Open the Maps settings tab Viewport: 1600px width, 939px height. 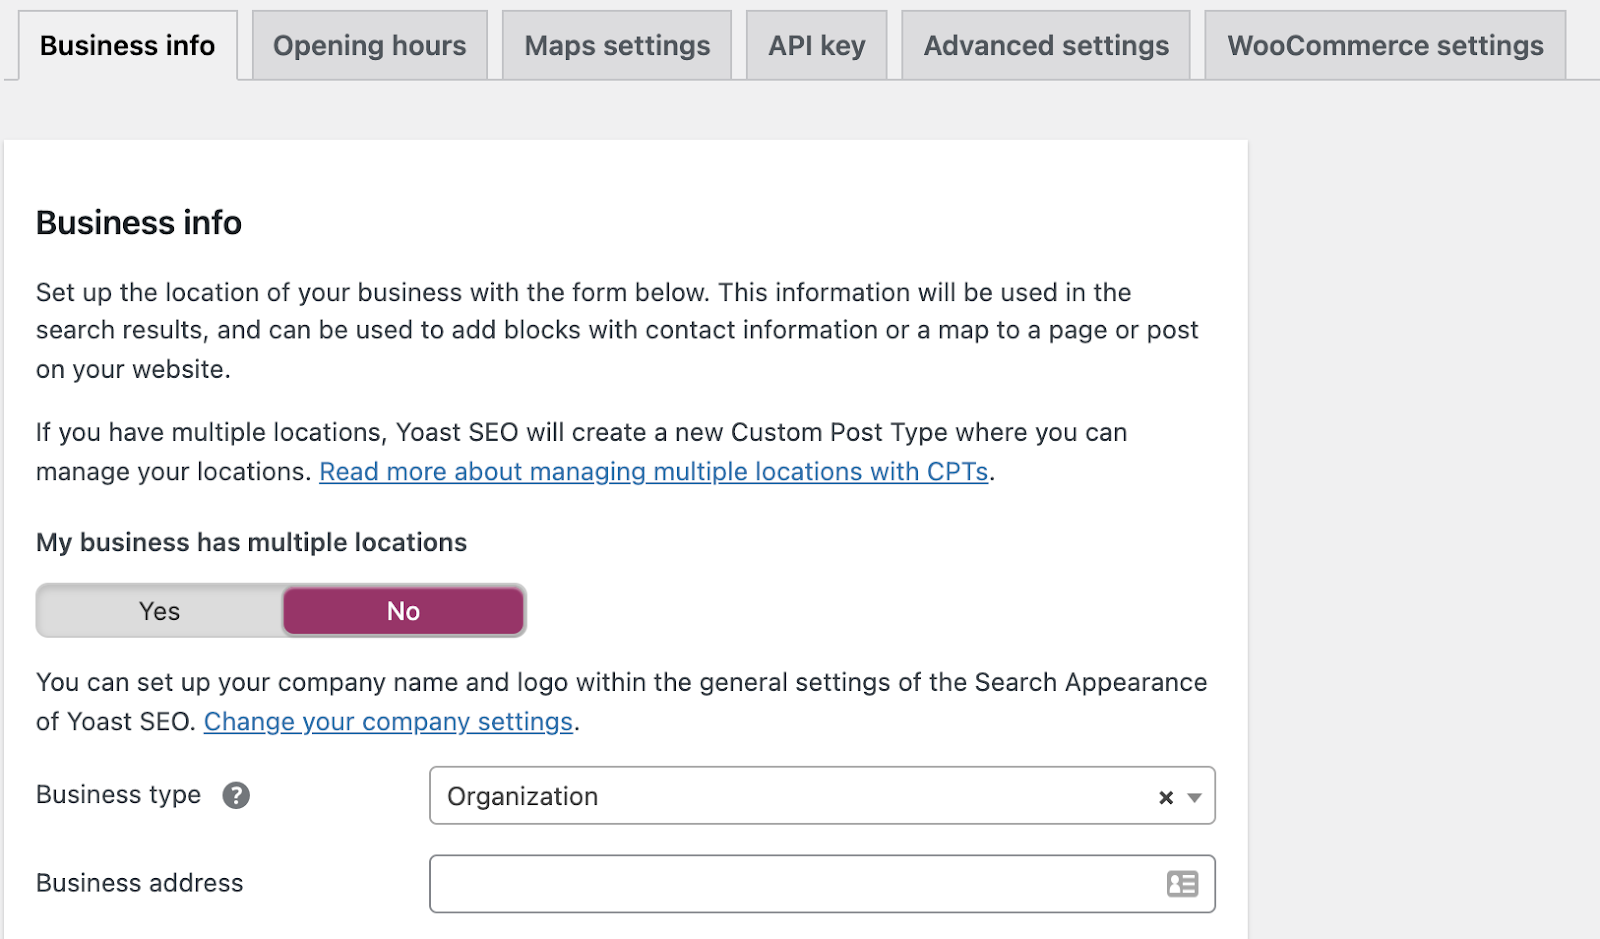click(x=617, y=46)
